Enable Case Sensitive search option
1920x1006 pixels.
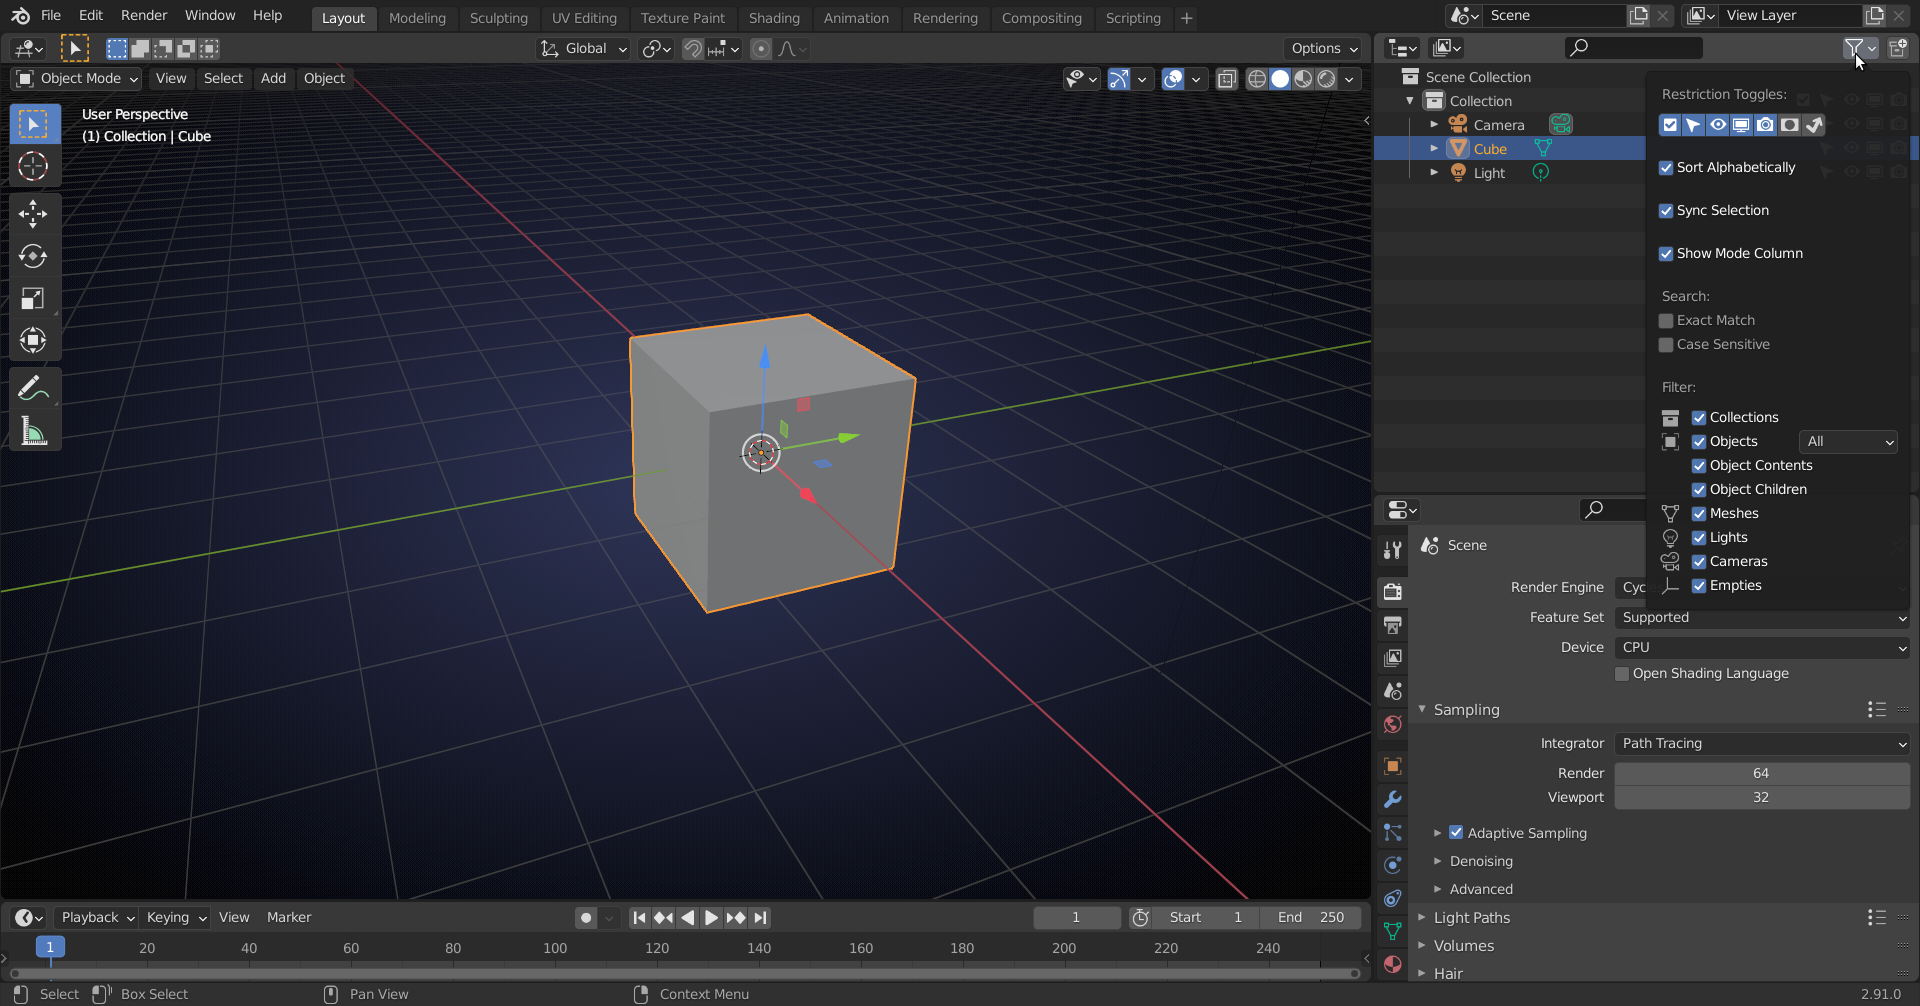pyautogui.click(x=1666, y=345)
